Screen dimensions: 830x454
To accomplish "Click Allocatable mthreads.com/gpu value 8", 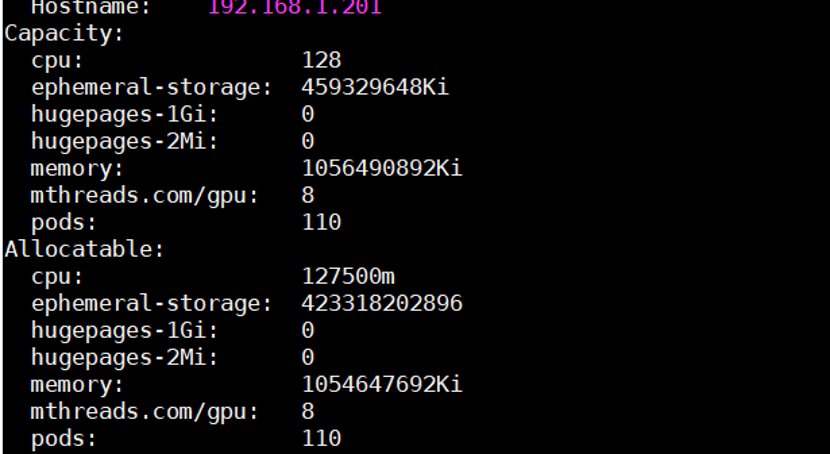I will [x=308, y=411].
